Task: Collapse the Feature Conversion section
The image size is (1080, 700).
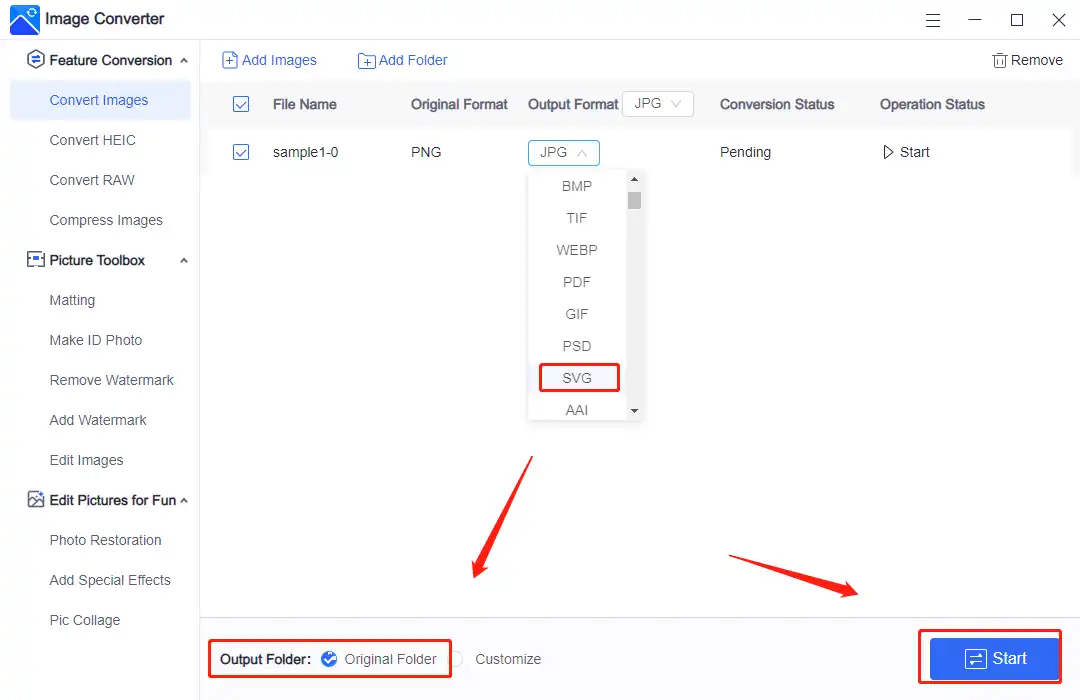Action: point(184,61)
